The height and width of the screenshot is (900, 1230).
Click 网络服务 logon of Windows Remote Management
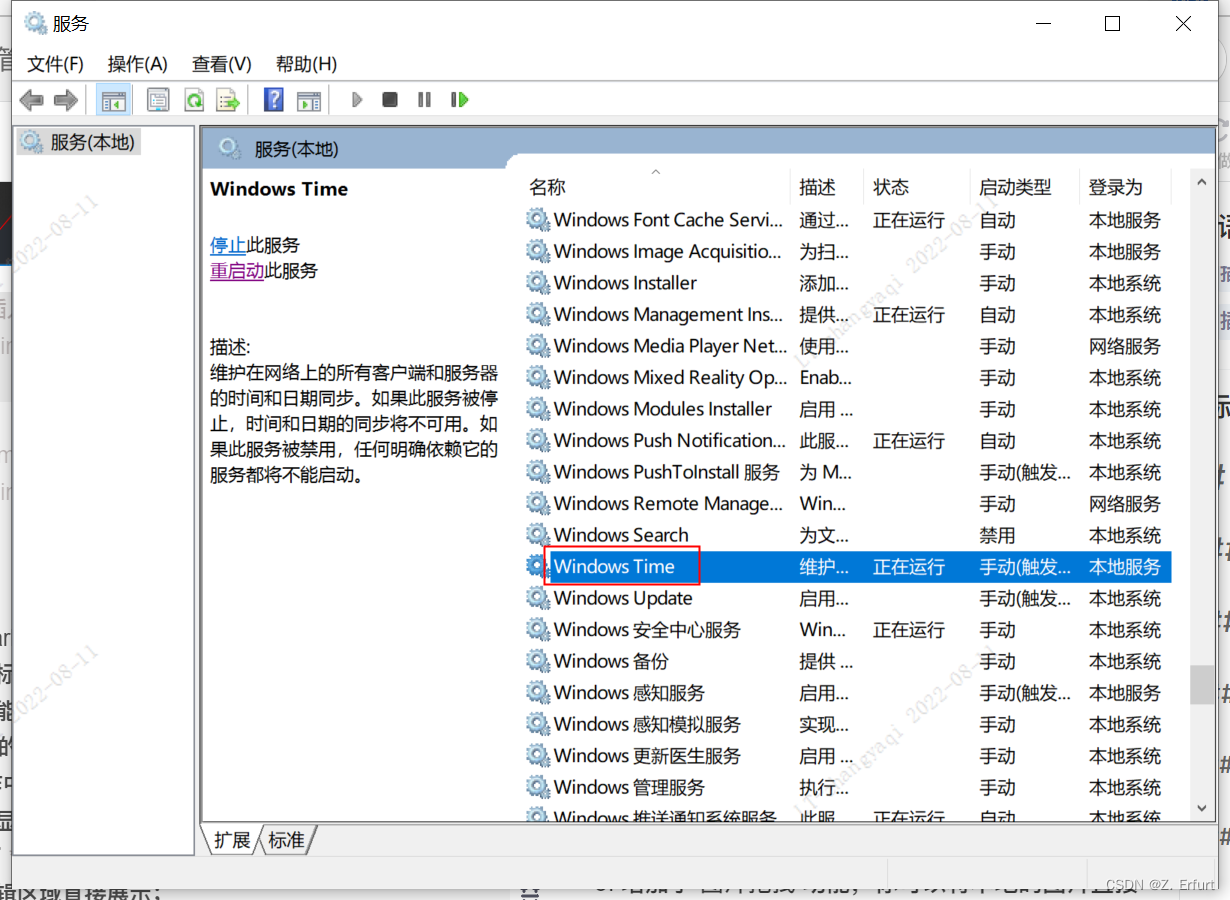point(1125,504)
